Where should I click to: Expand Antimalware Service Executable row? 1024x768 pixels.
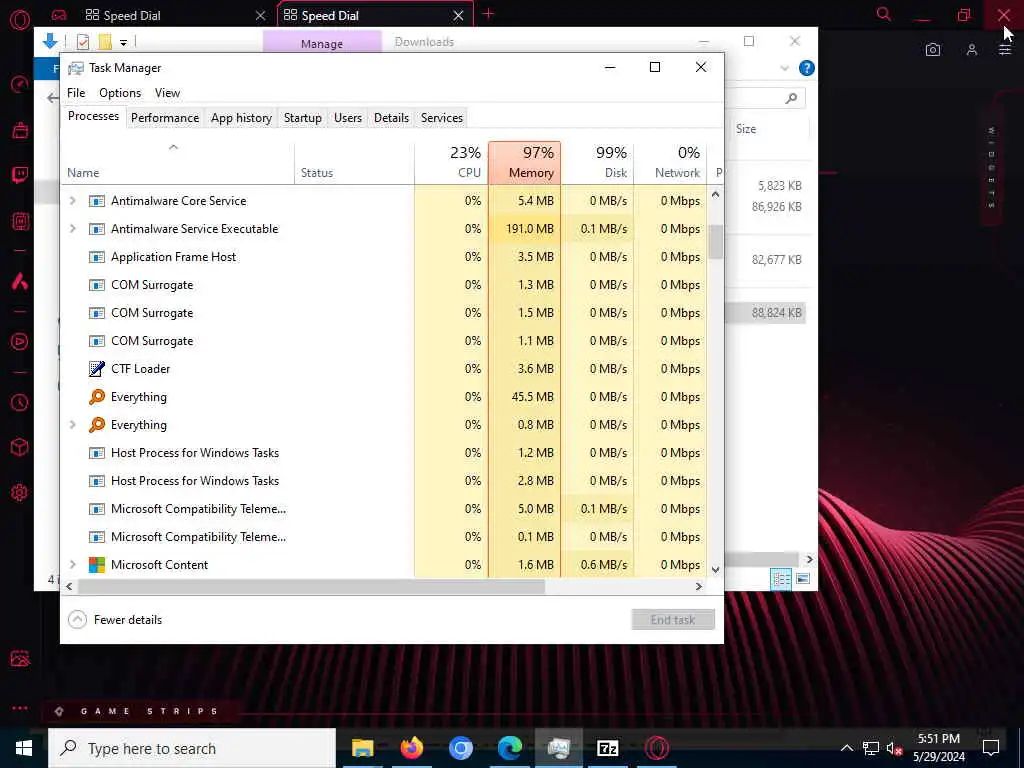click(x=73, y=229)
